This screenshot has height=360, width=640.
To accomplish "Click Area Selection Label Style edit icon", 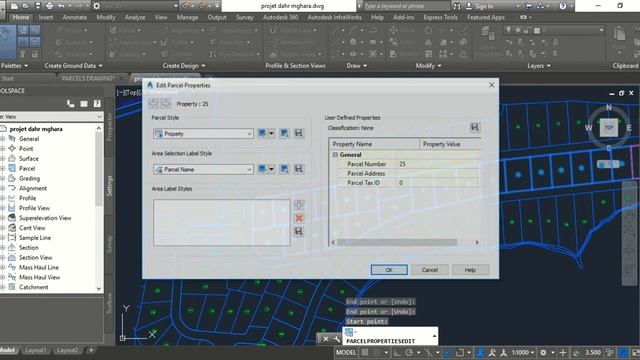I will point(262,169).
